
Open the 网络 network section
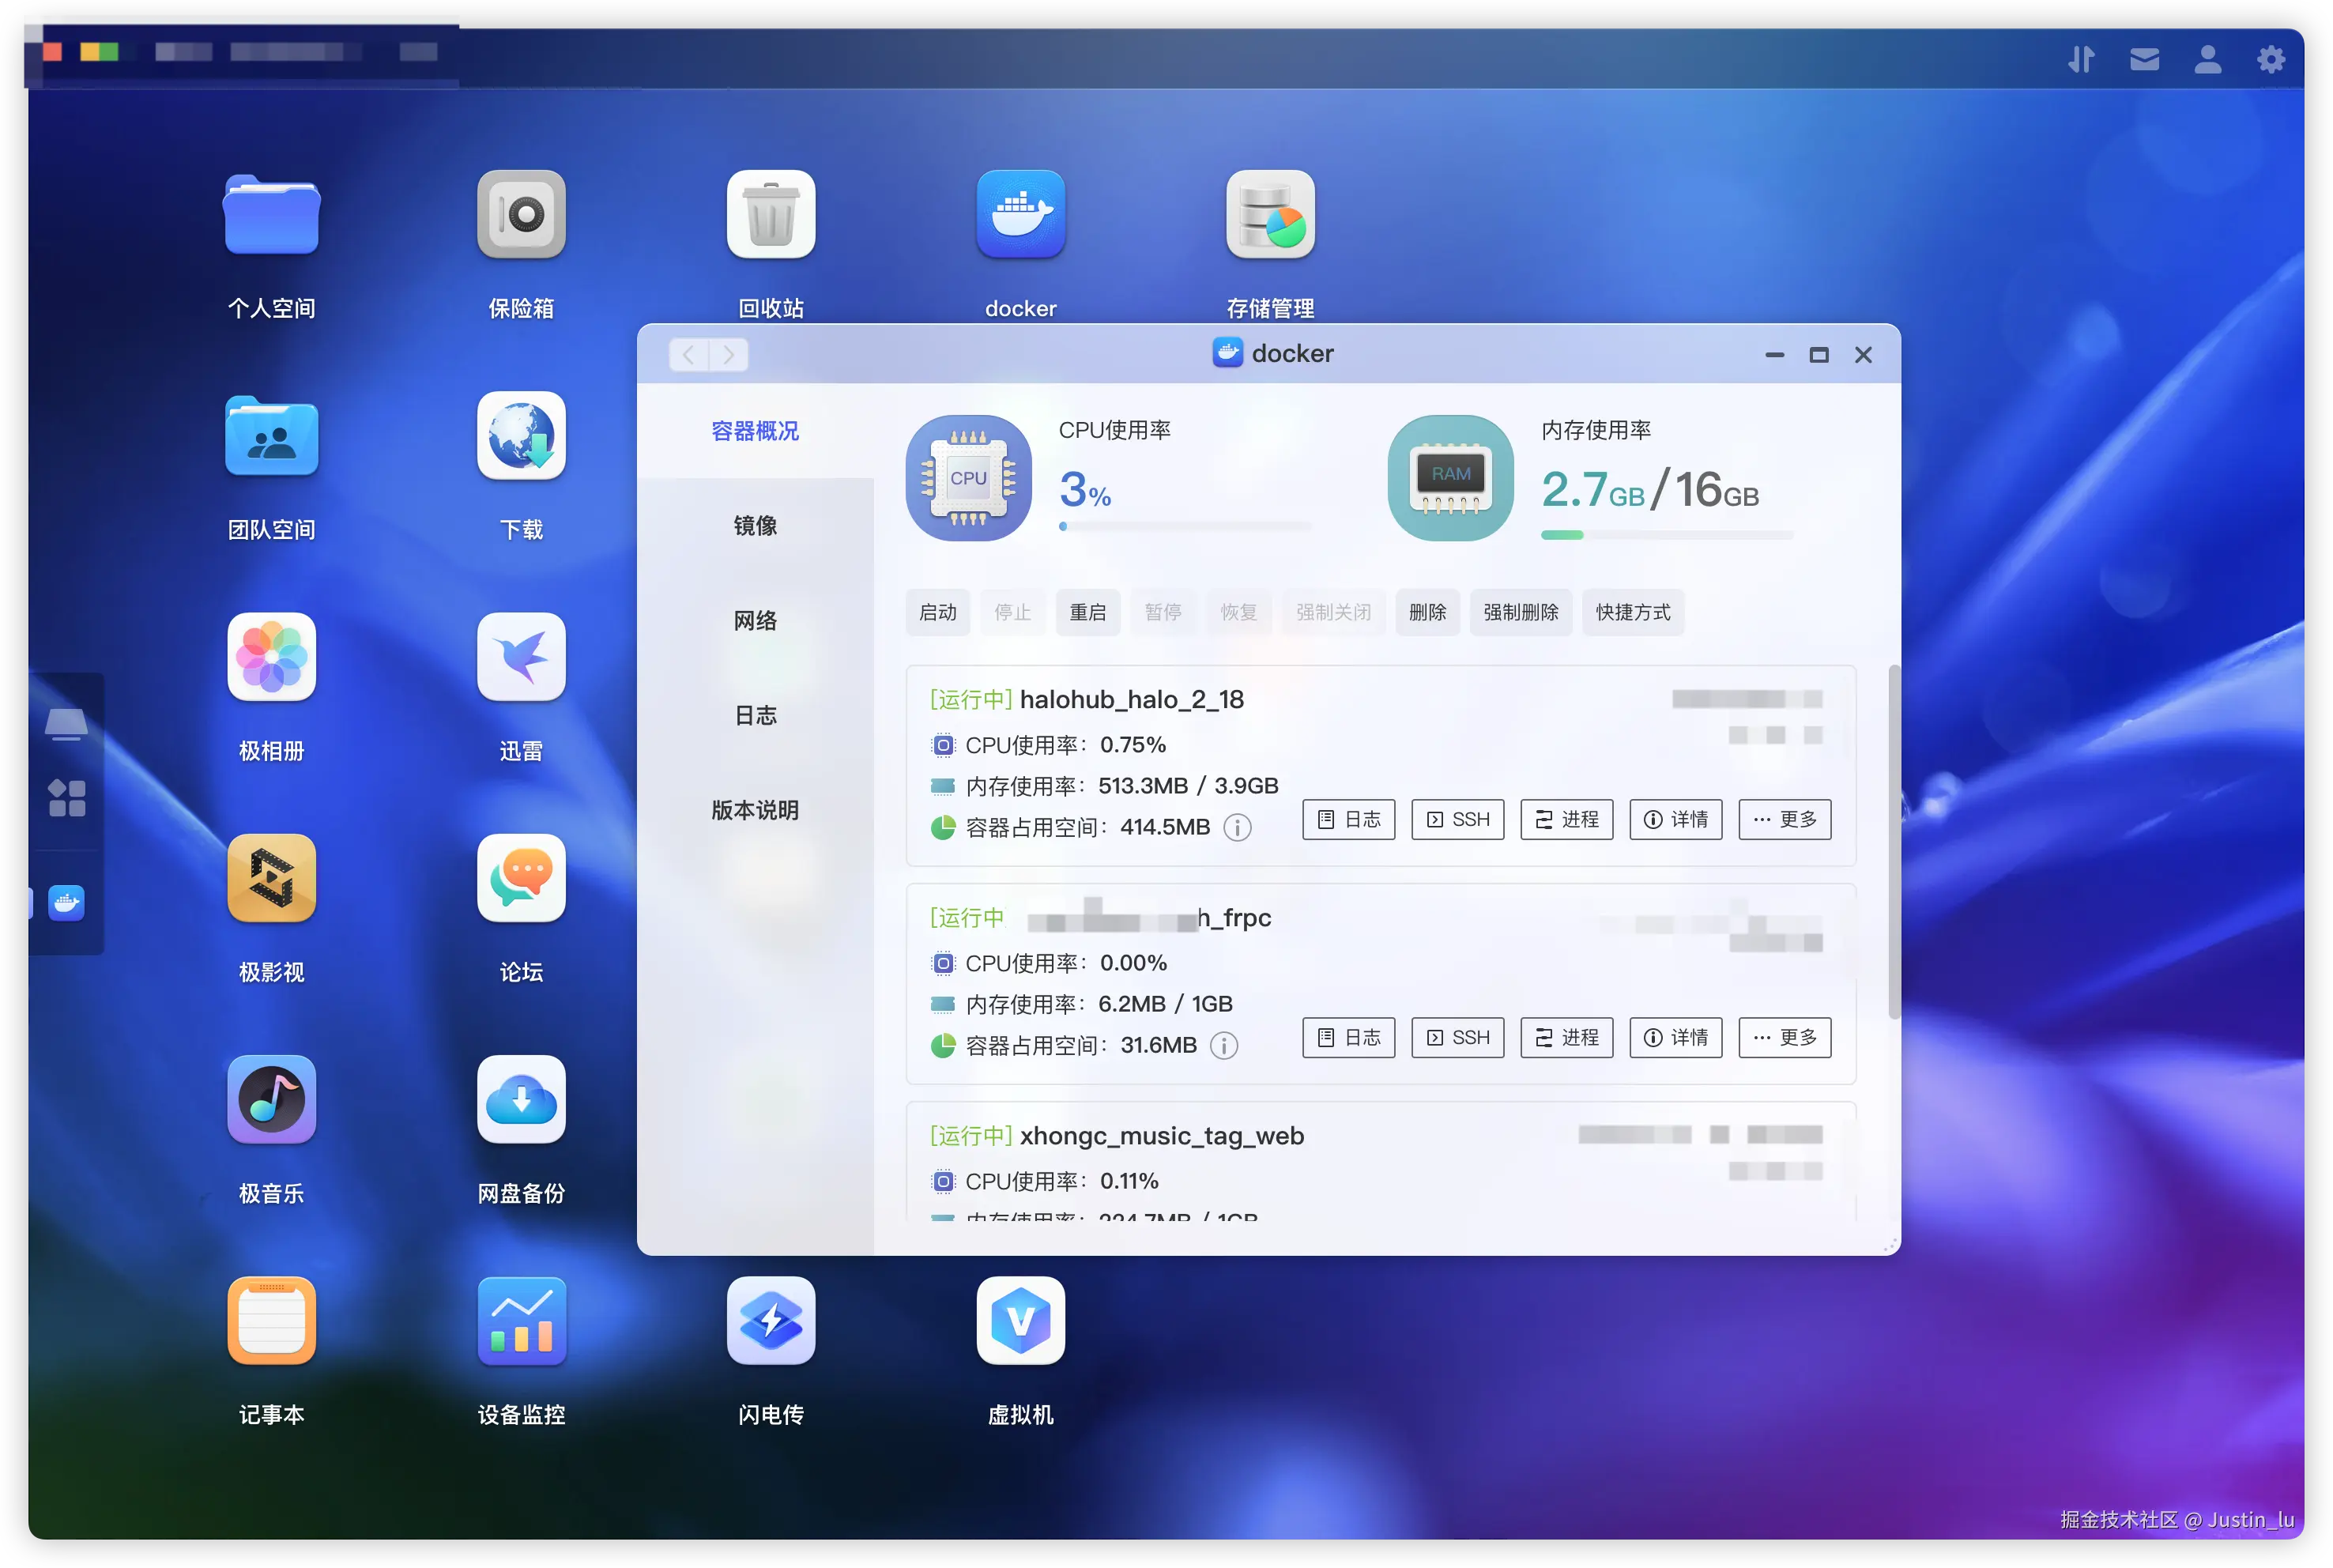point(755,621)
